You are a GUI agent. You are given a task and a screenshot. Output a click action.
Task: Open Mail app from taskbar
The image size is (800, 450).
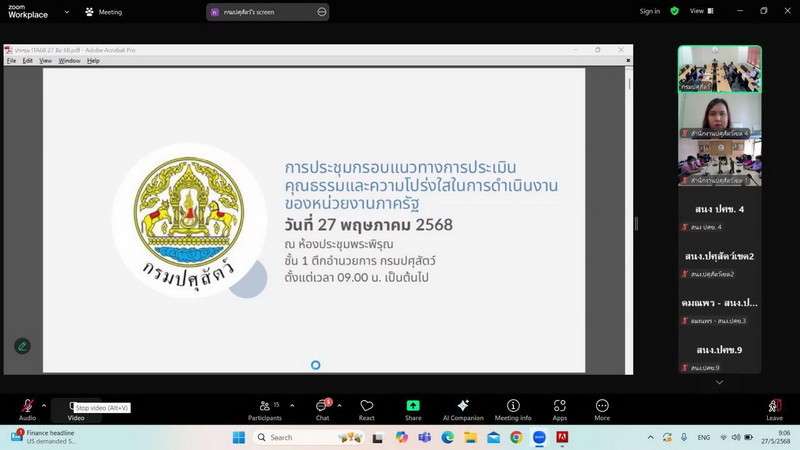pos(493,437)
